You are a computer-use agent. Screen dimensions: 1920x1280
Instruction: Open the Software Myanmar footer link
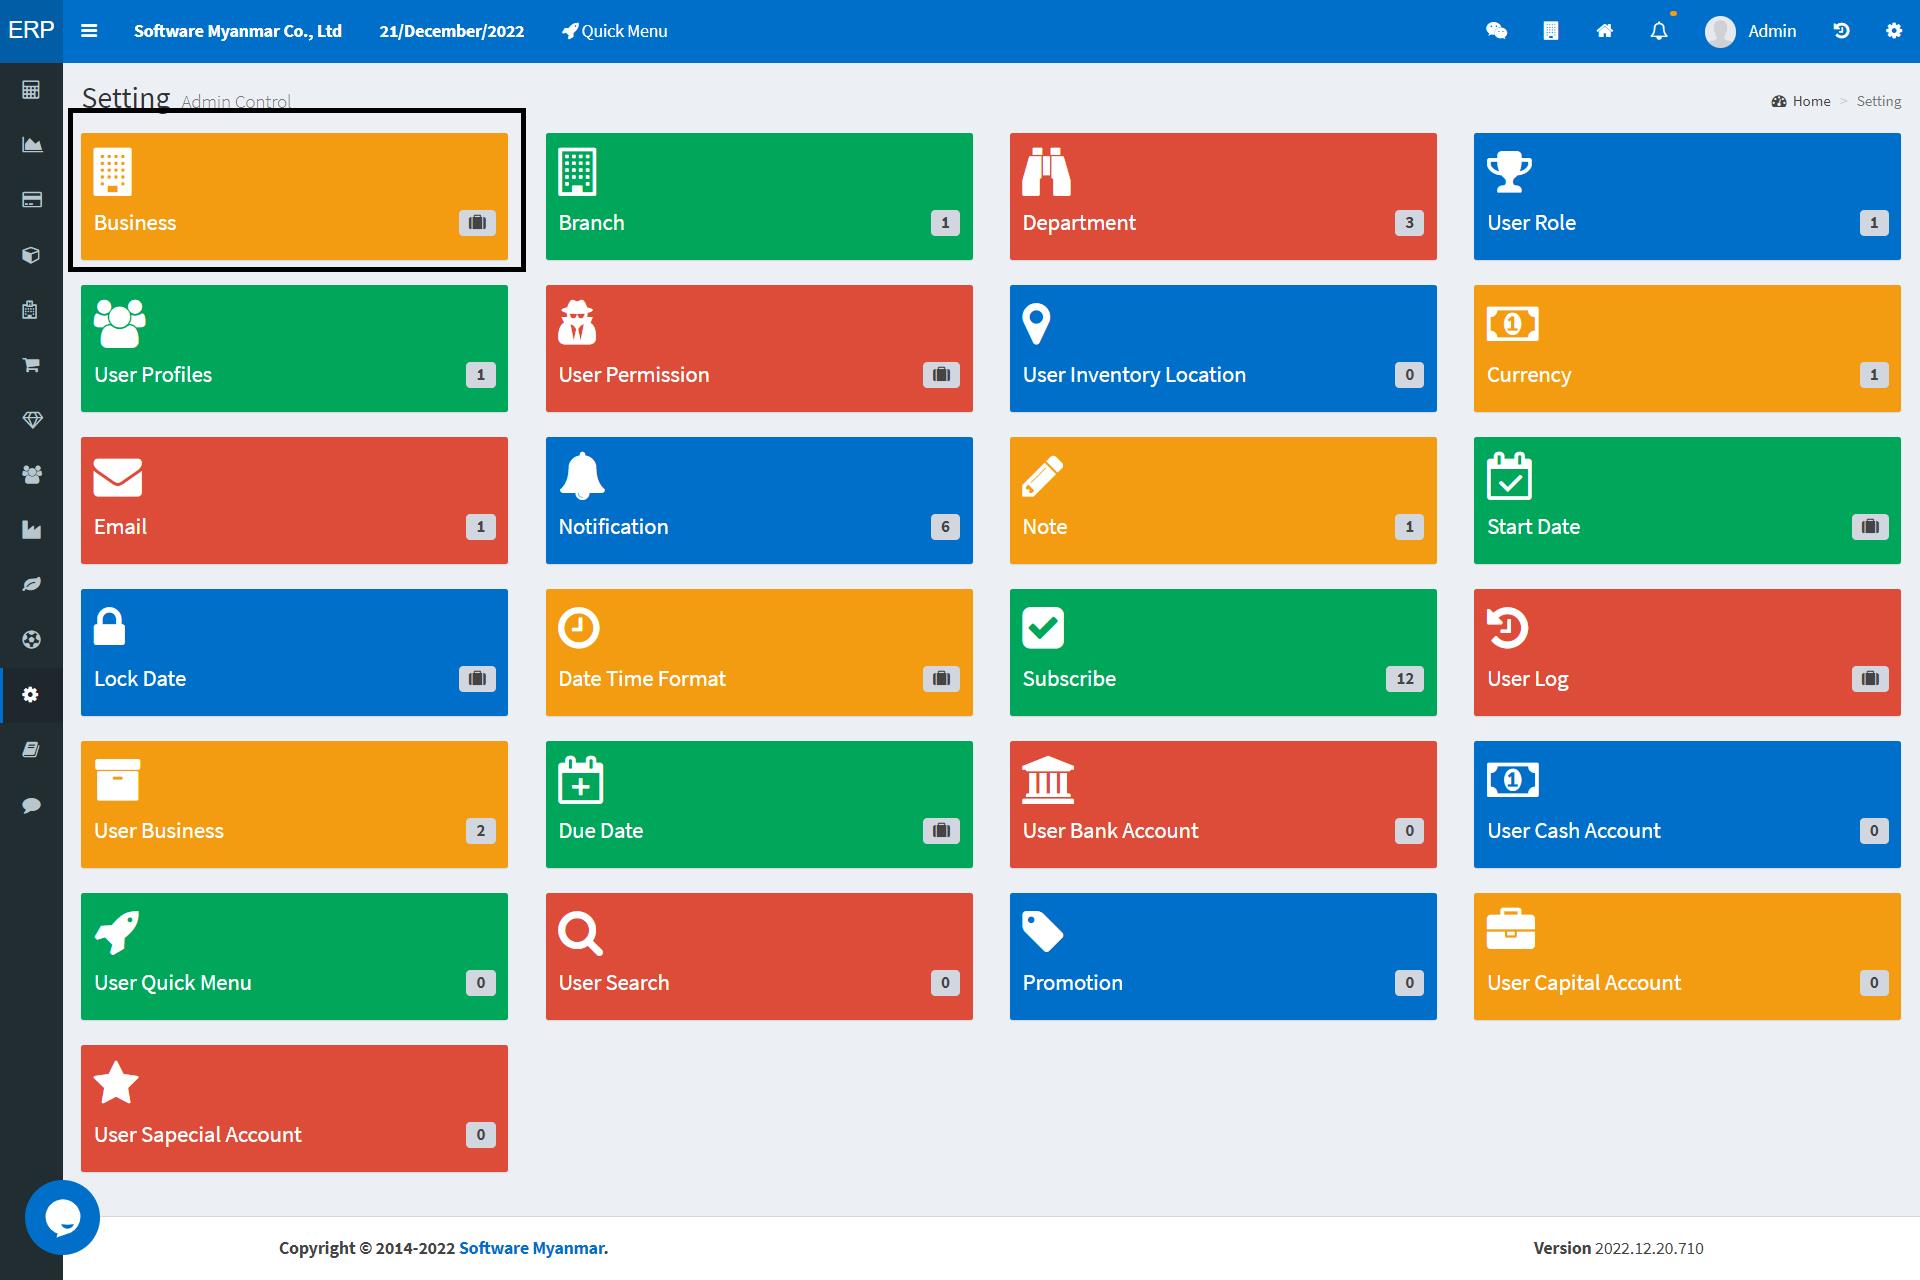tap(531, 1248)
